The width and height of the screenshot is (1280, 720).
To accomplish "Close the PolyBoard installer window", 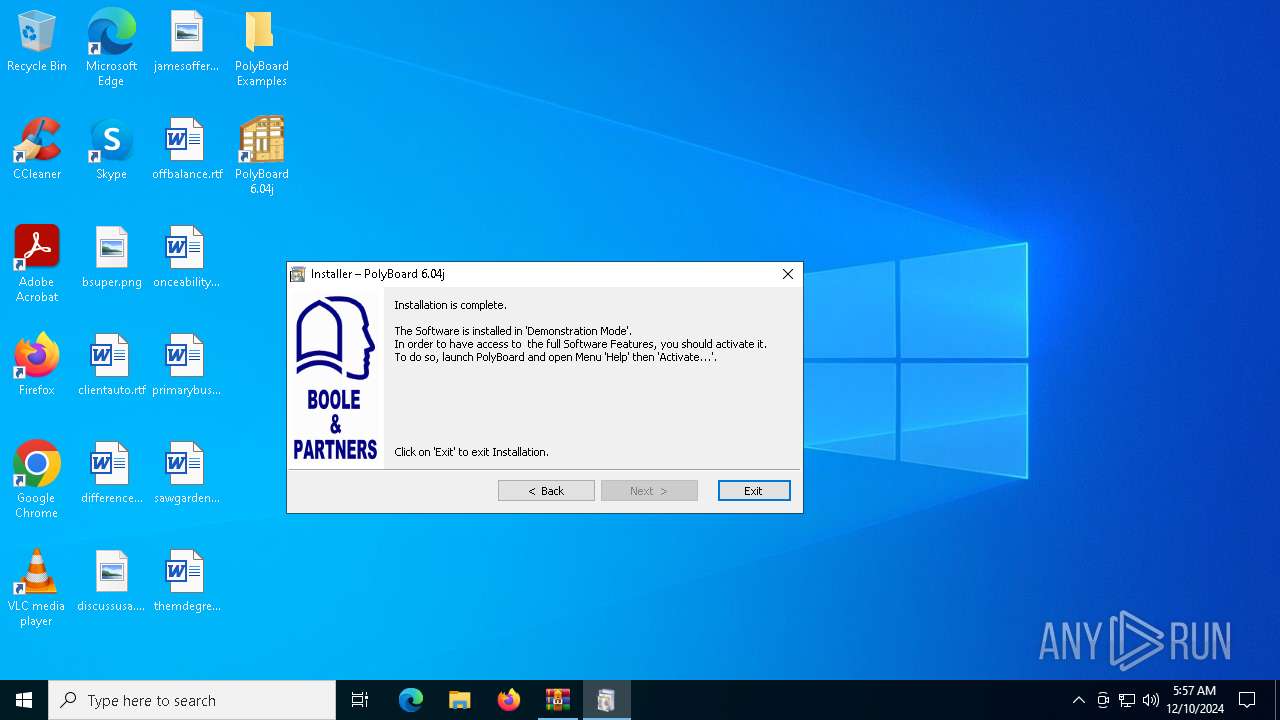I will (788, 274).
